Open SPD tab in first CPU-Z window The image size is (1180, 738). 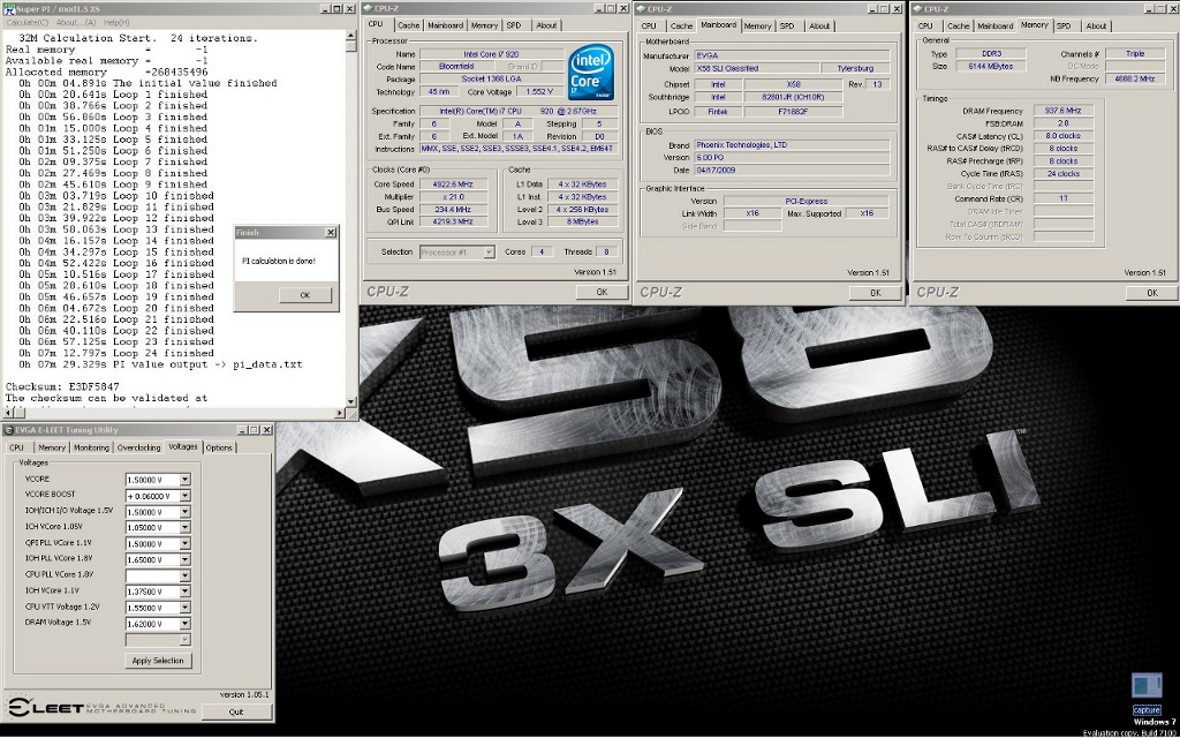514,26
